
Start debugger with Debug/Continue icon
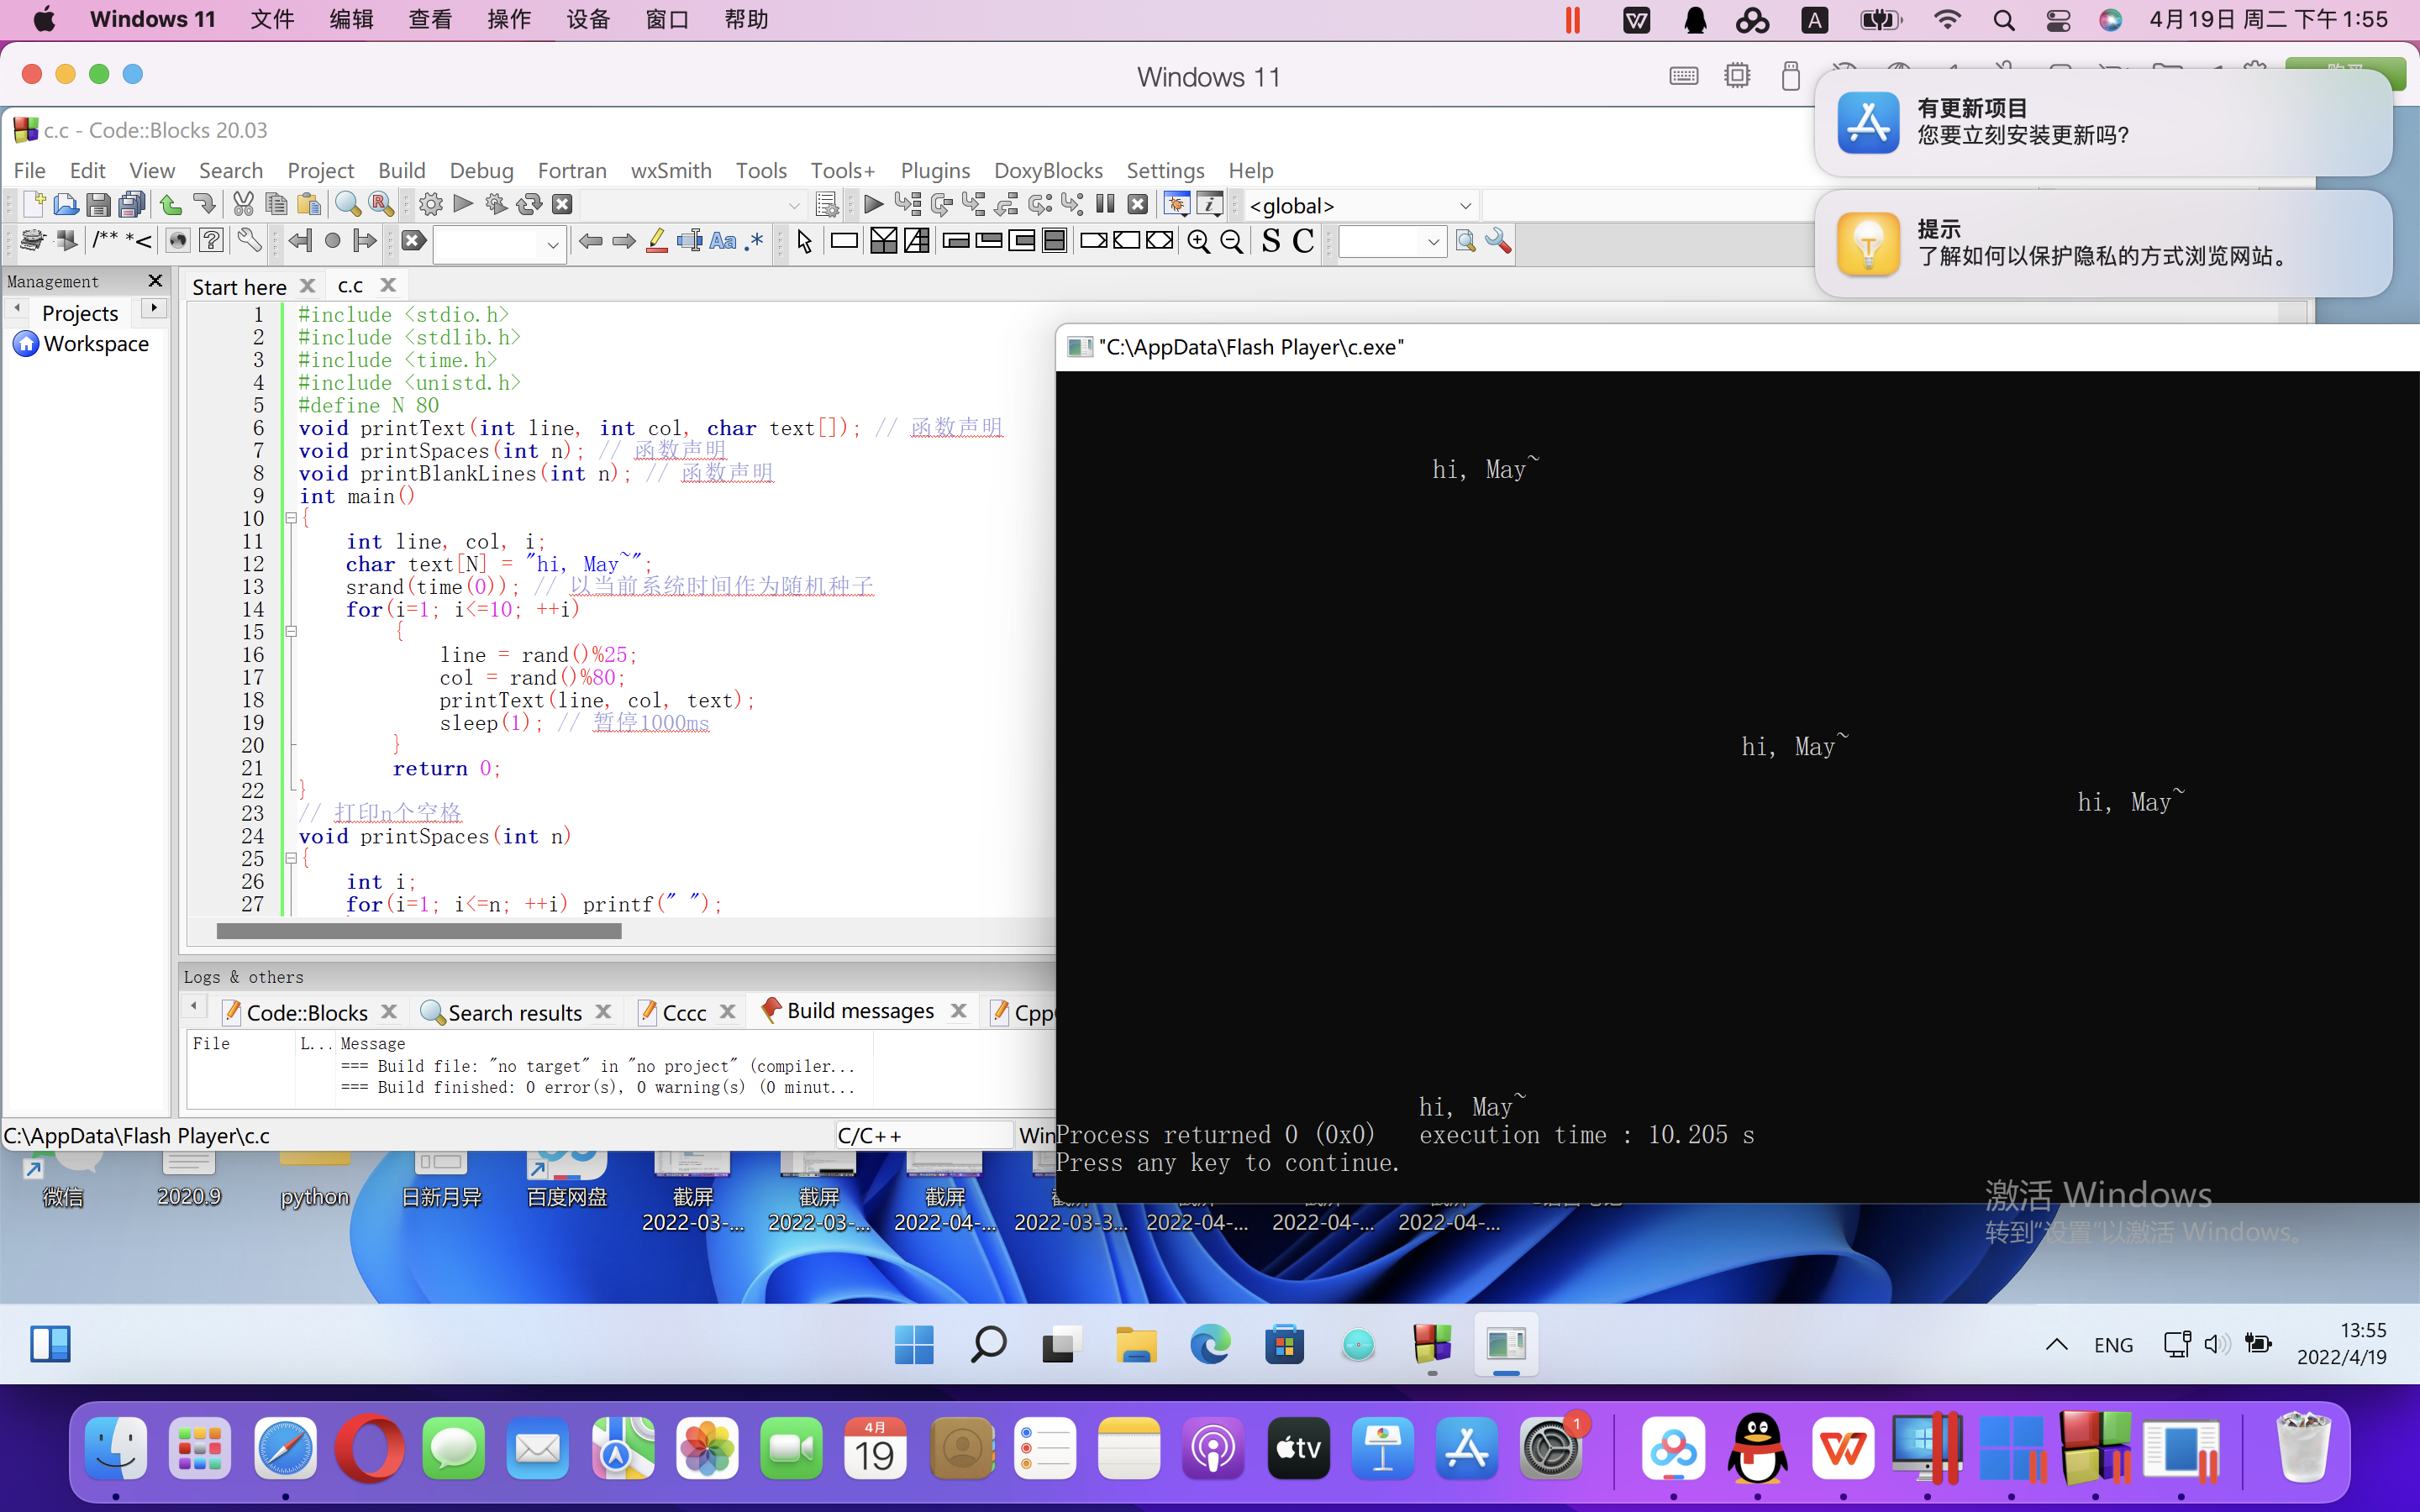pos(873,205)
